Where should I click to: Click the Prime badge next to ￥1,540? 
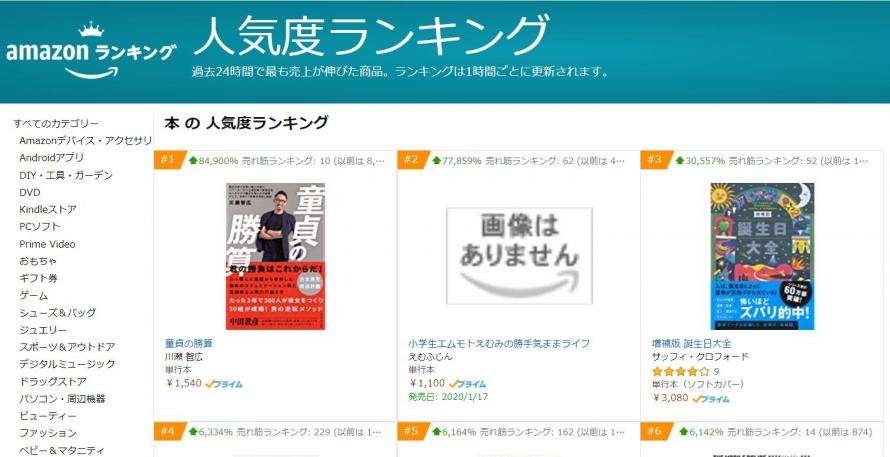click(224, 384)
